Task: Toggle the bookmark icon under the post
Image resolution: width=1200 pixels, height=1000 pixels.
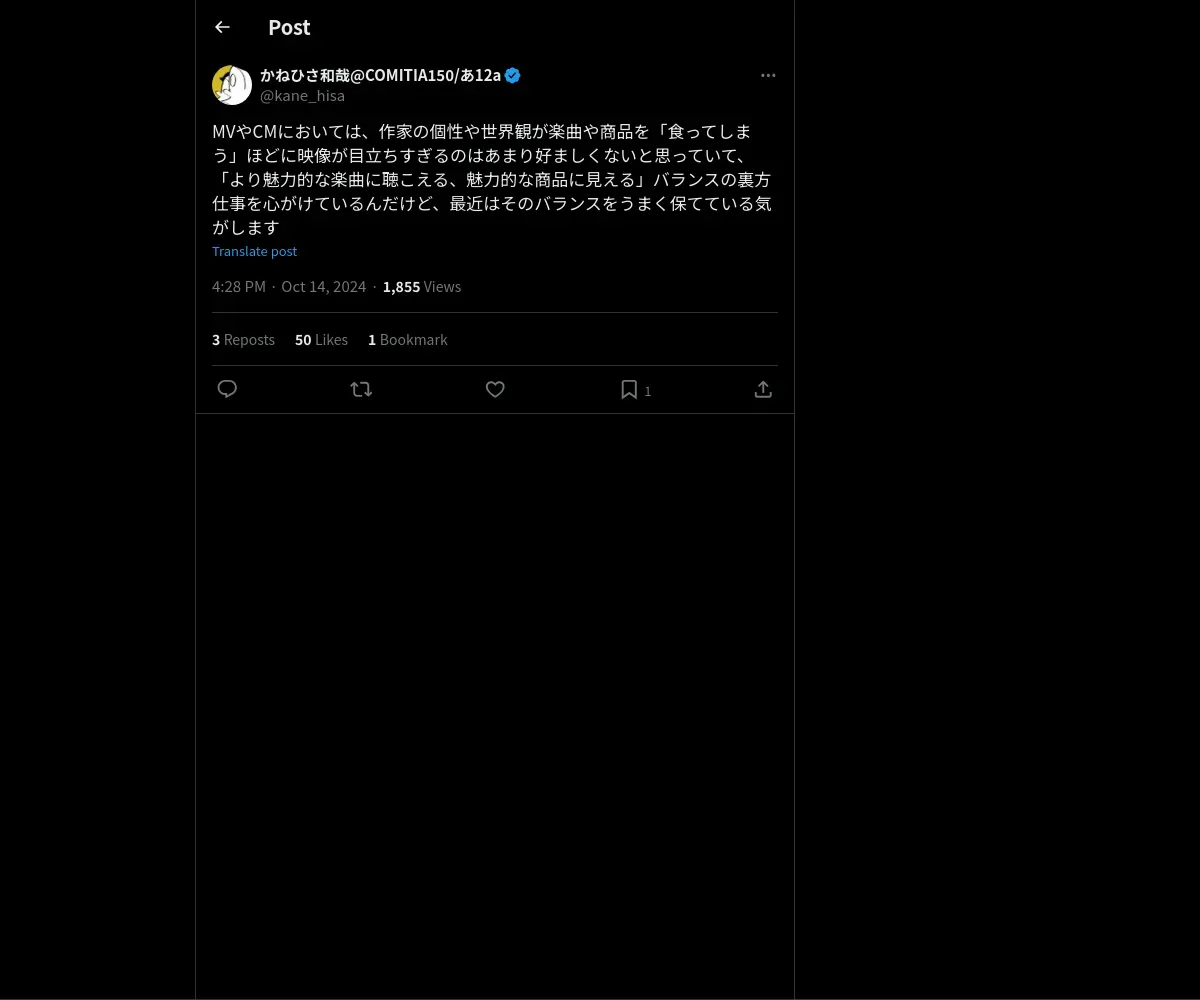Action: click(x=629, y=389)
